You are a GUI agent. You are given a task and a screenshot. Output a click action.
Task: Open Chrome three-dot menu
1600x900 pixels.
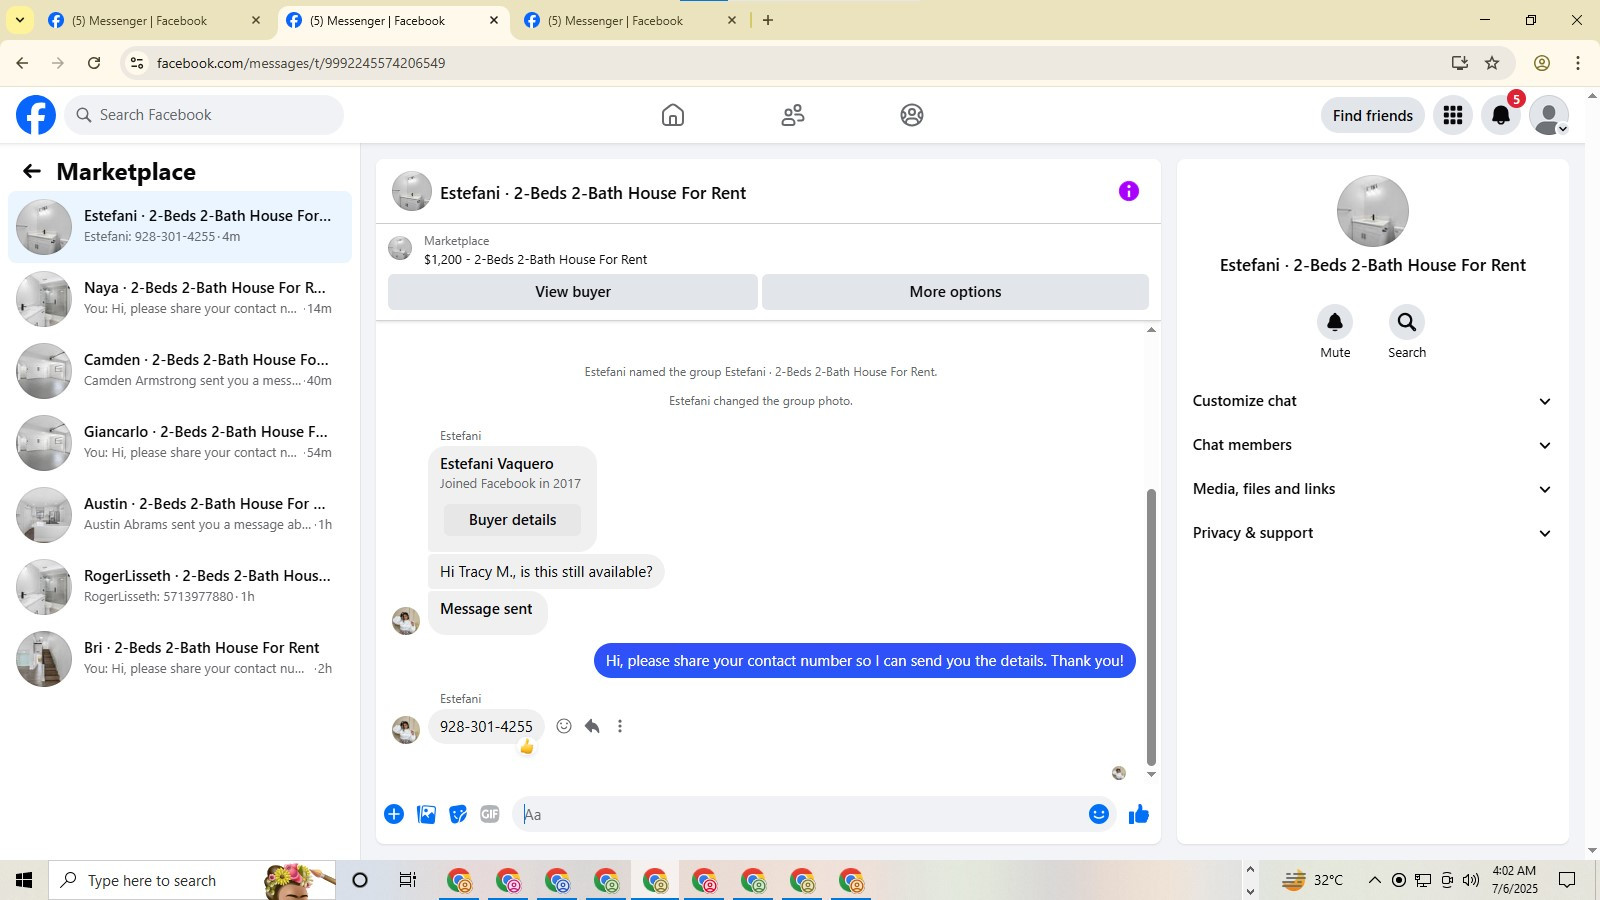pyautogui.click(x=1578, y=63)
